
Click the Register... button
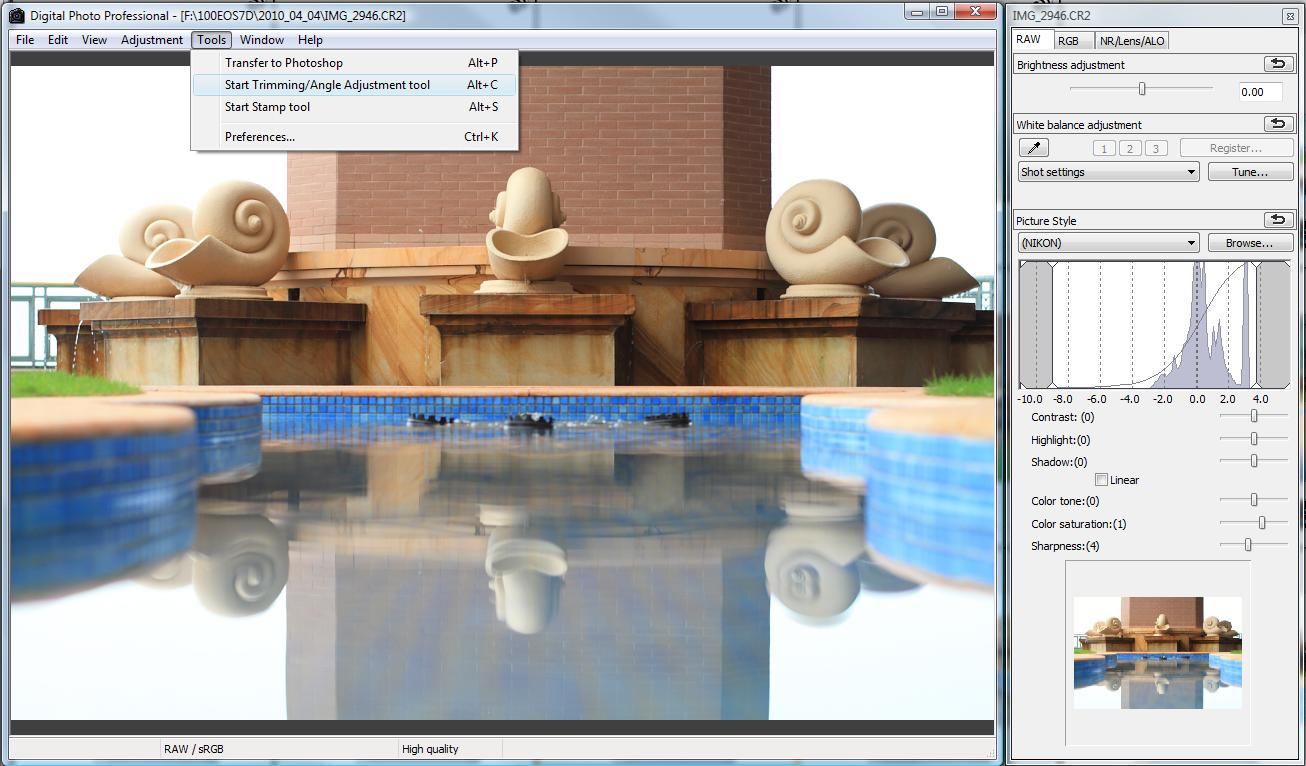click(1236, 148)
